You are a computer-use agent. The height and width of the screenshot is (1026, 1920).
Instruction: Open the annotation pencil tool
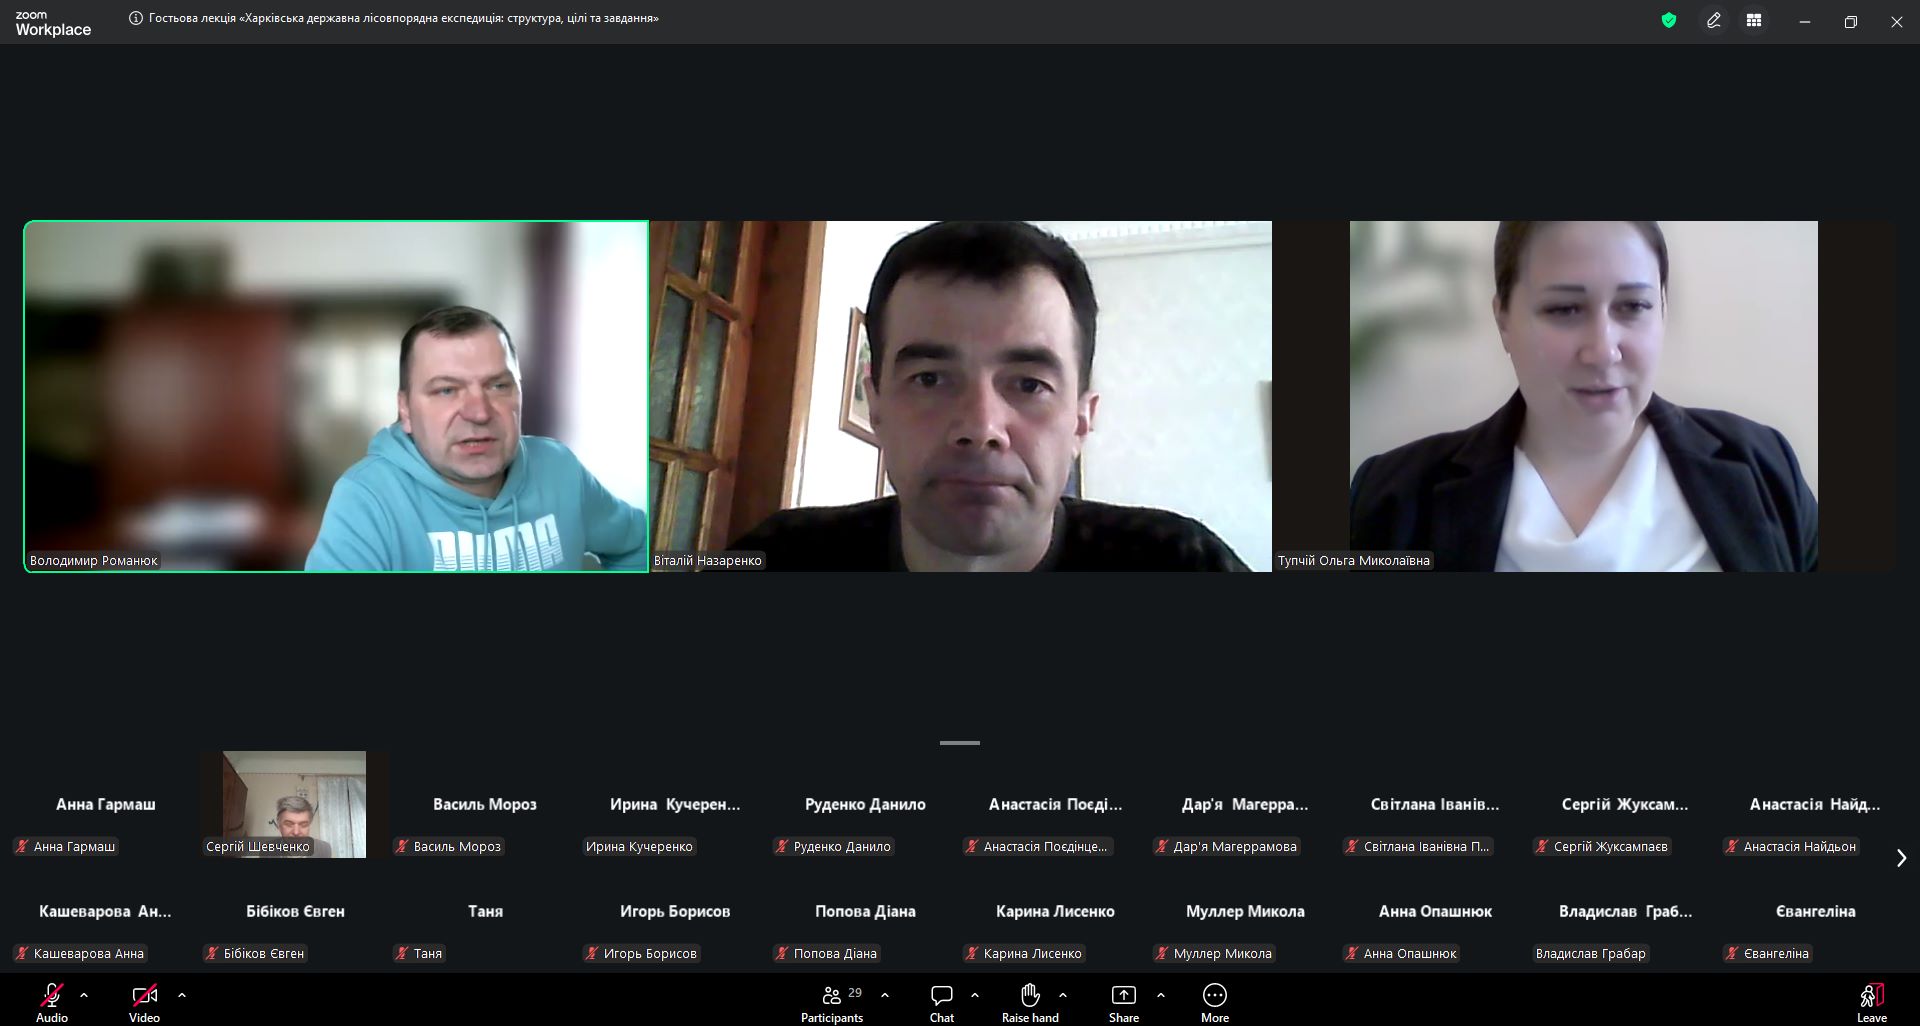(x=1713, y=20)
